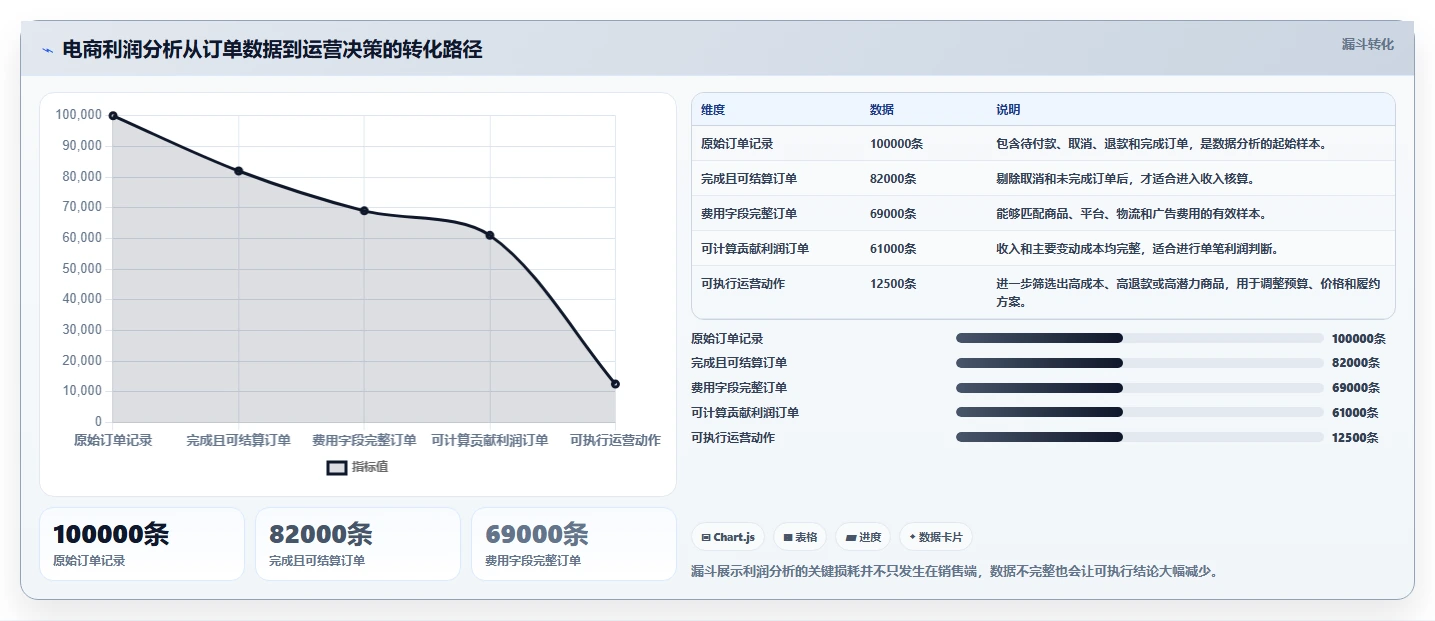1435x621 pixels.
Task: Click the 100000条 table data cell
Action: (896, 144)
